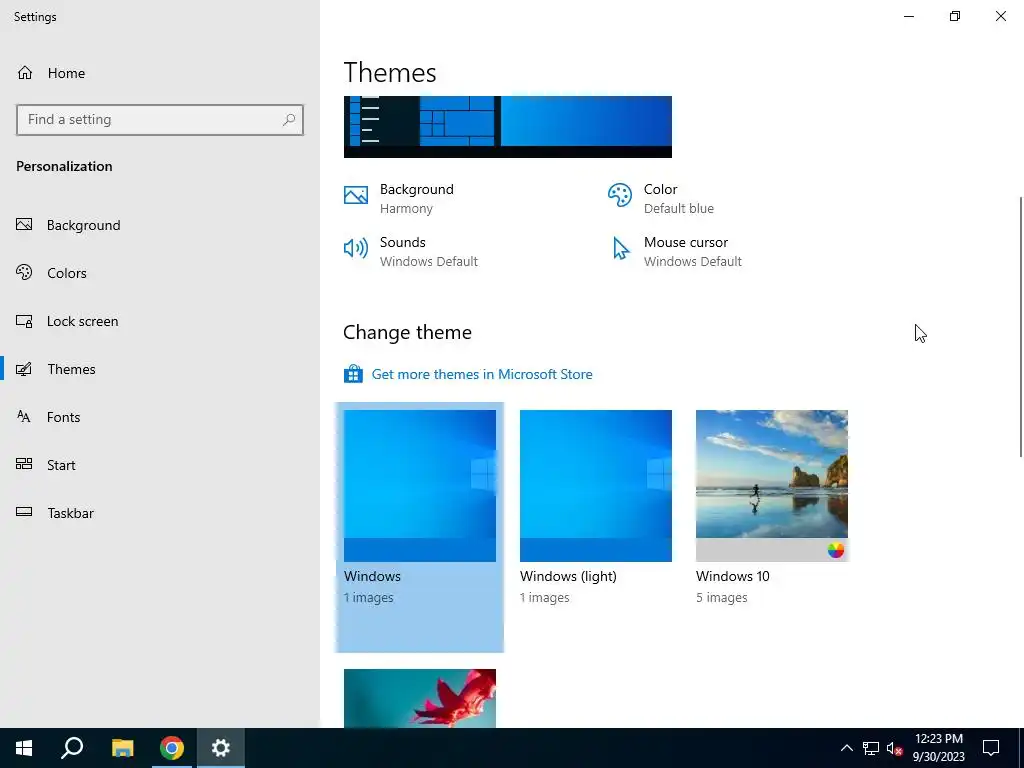Screen dimensions: 1024x768
Task: Click the Microsoft Store bag icon
Action: pos(353,374)
